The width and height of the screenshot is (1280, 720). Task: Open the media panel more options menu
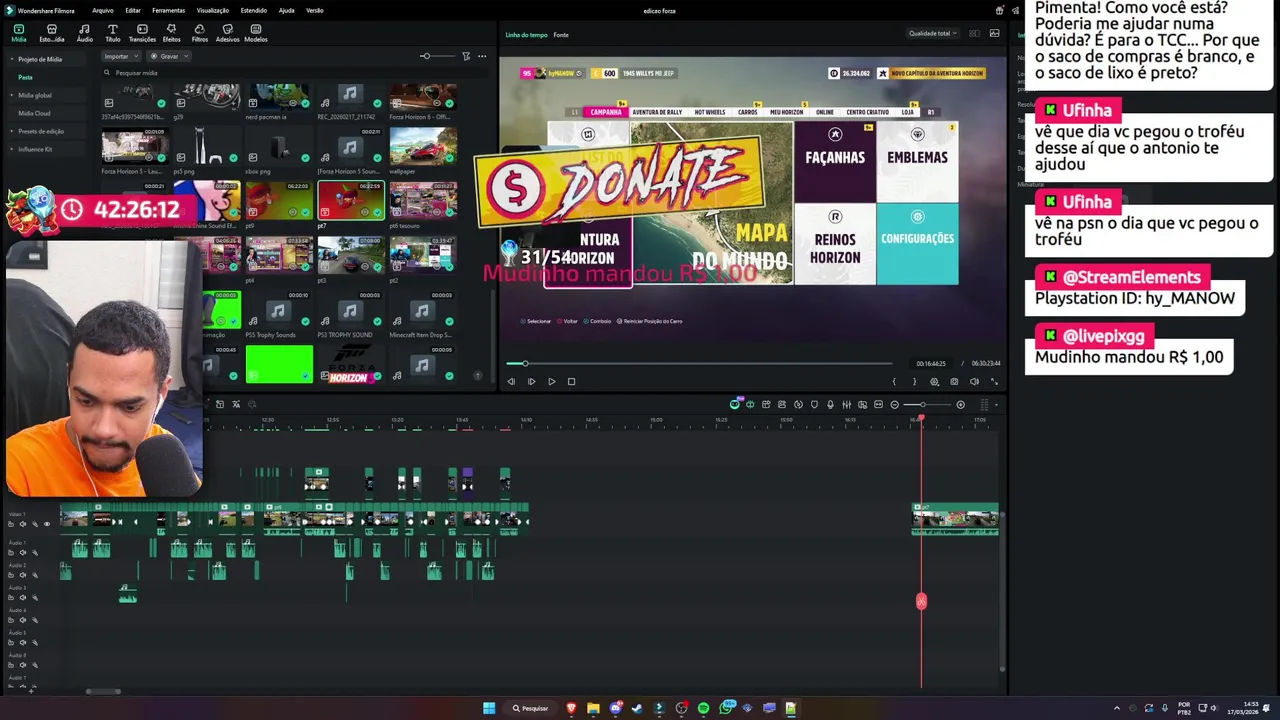pyautogui.click(x=482, y=56)
